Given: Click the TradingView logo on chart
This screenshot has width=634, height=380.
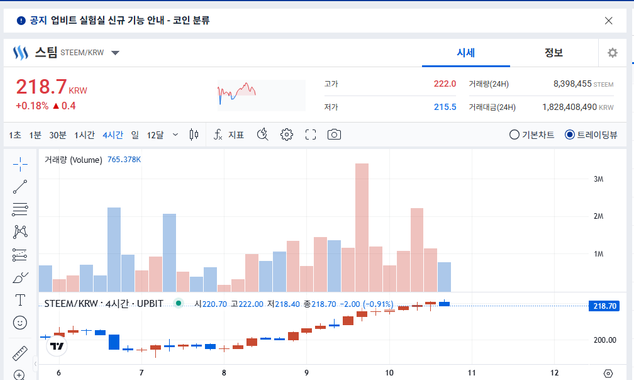Looking at the screenshot, I should tap(57, 346).
